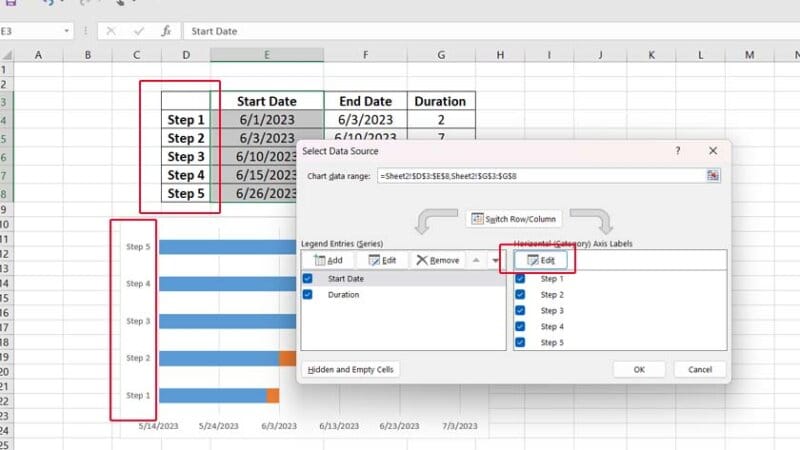Click the Insert Function fx icon
Screen dimensions: 800x450
pyautogui.click(x=166, y=31)
